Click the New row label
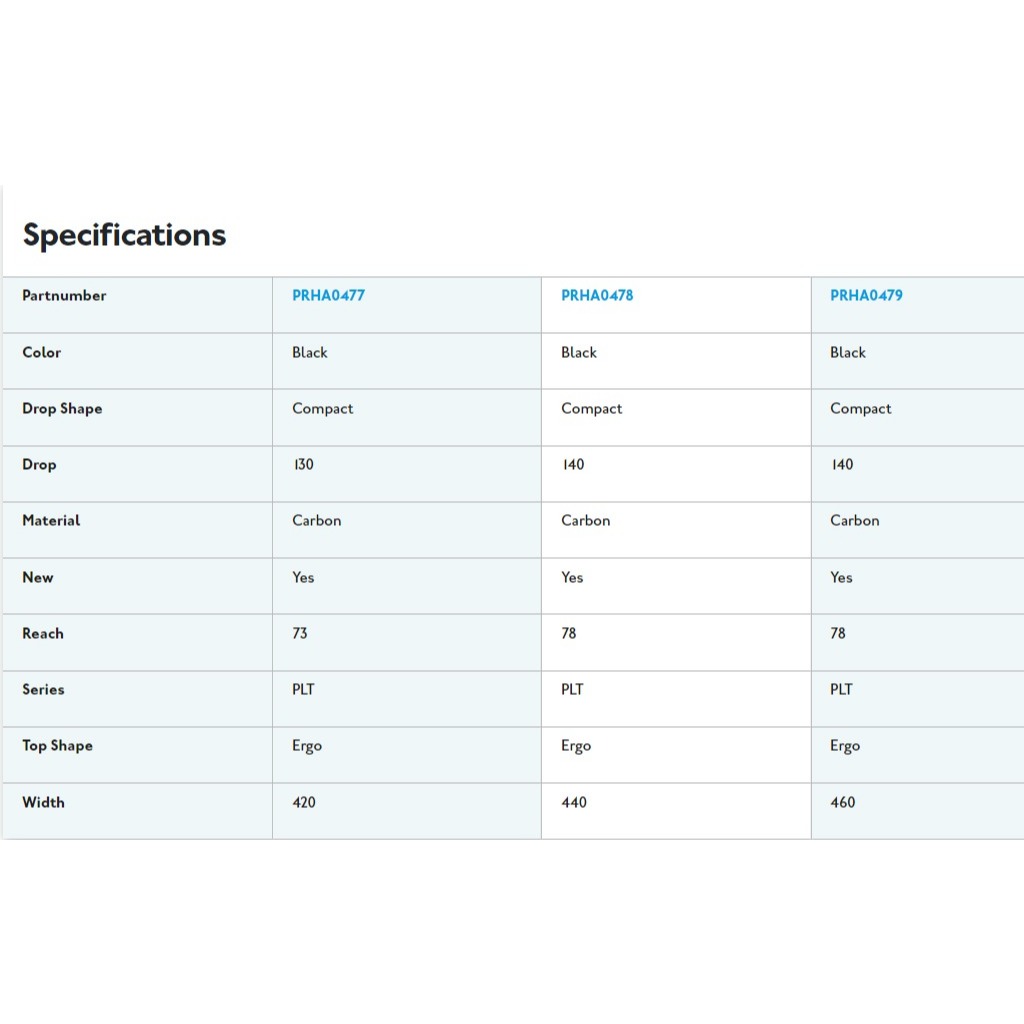 38,577
